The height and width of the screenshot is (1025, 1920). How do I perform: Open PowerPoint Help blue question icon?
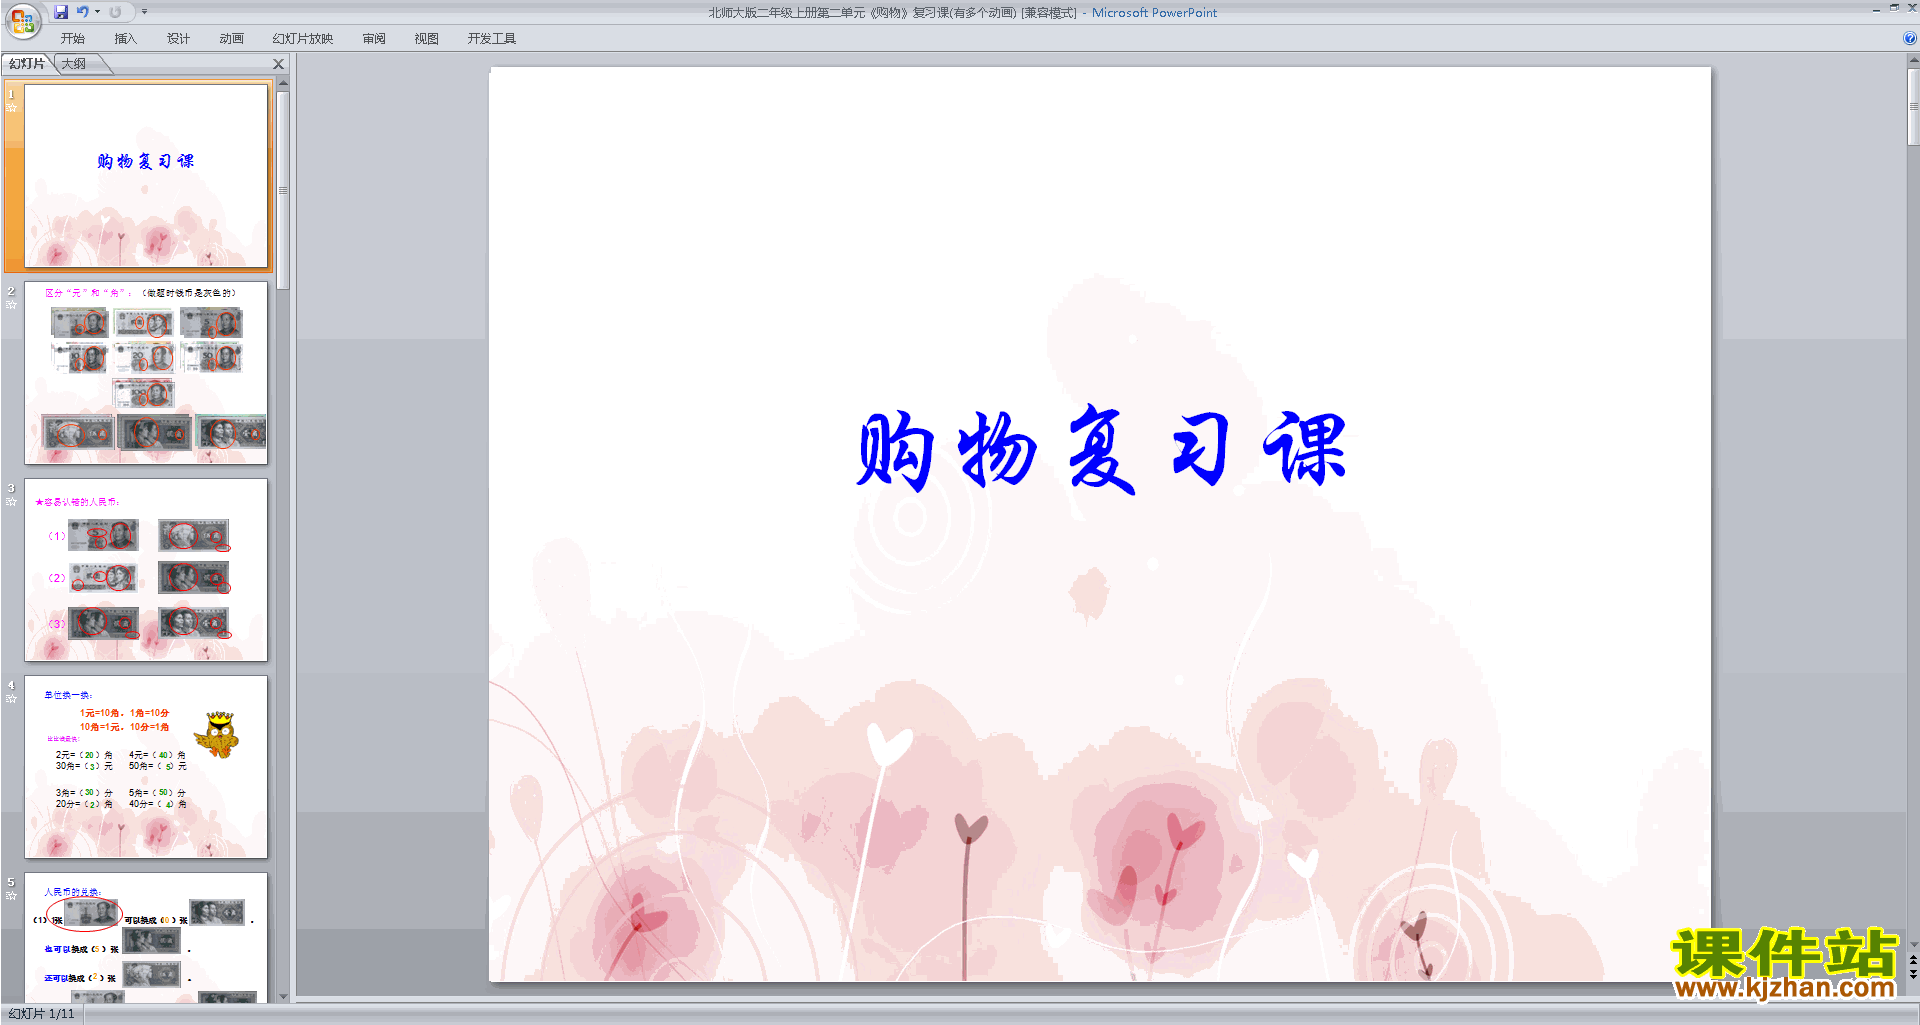click(1909, 38)
